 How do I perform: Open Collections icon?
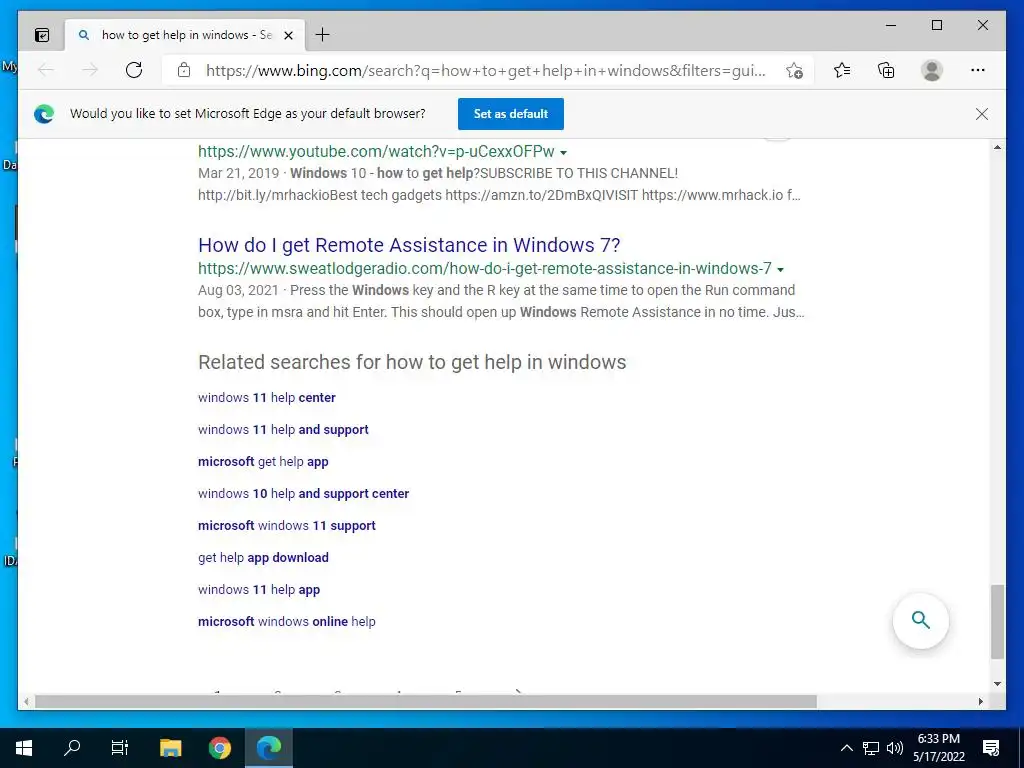point(886,70)
